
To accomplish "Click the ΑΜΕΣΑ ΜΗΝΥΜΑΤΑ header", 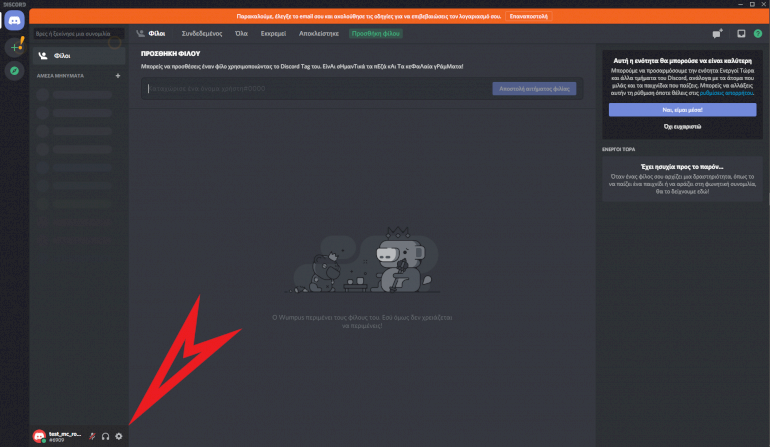I will [x=60, y=76].
